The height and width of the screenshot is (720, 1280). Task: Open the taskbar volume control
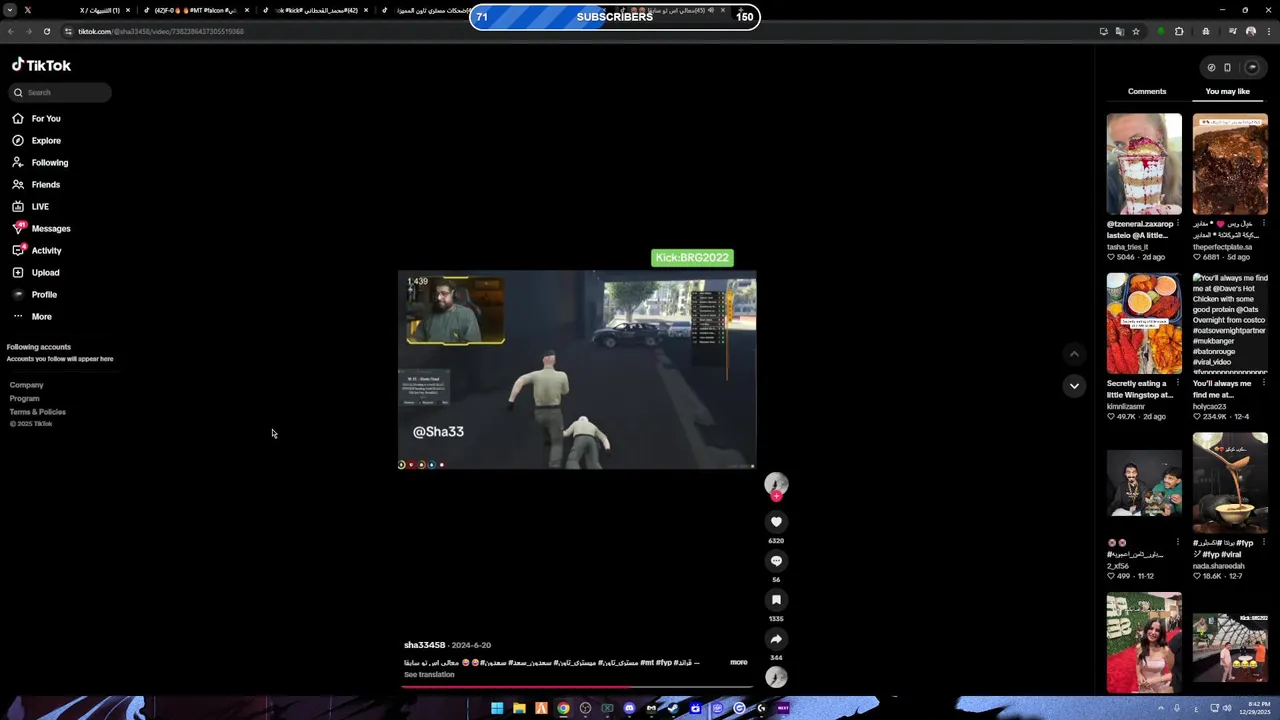[x=1227, y=708]
